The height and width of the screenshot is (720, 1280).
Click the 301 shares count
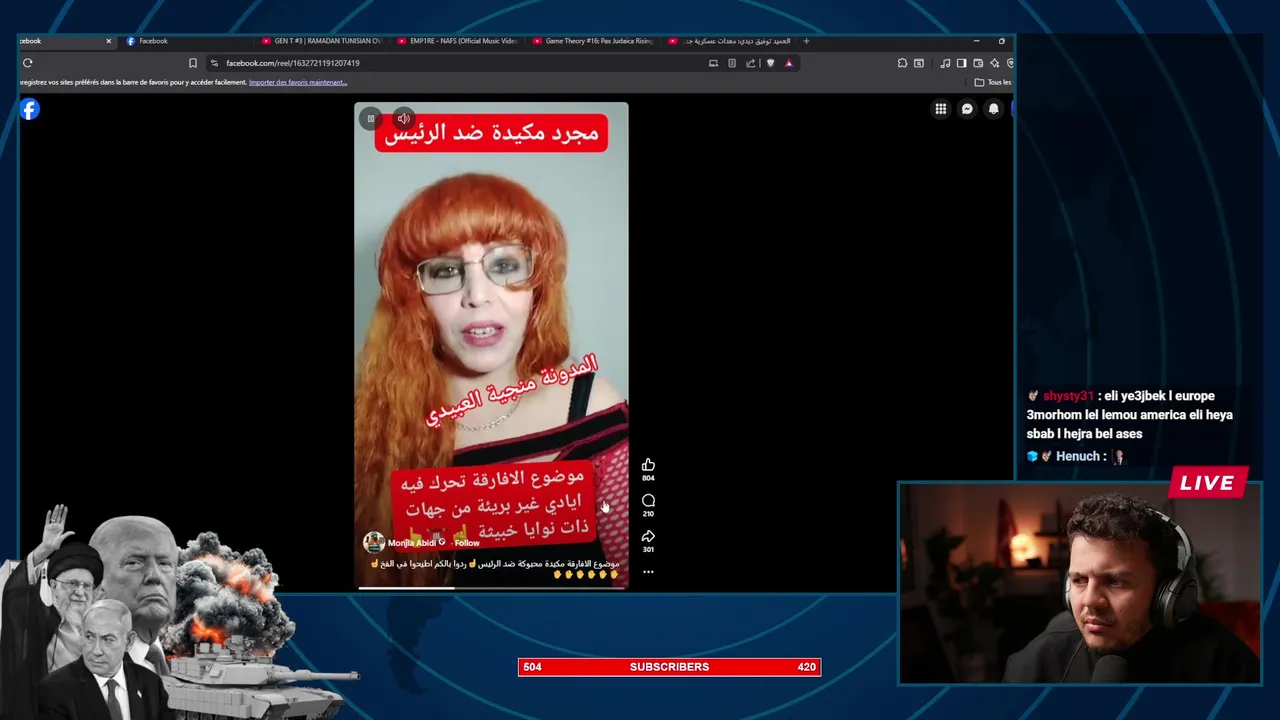coord(648,549)
